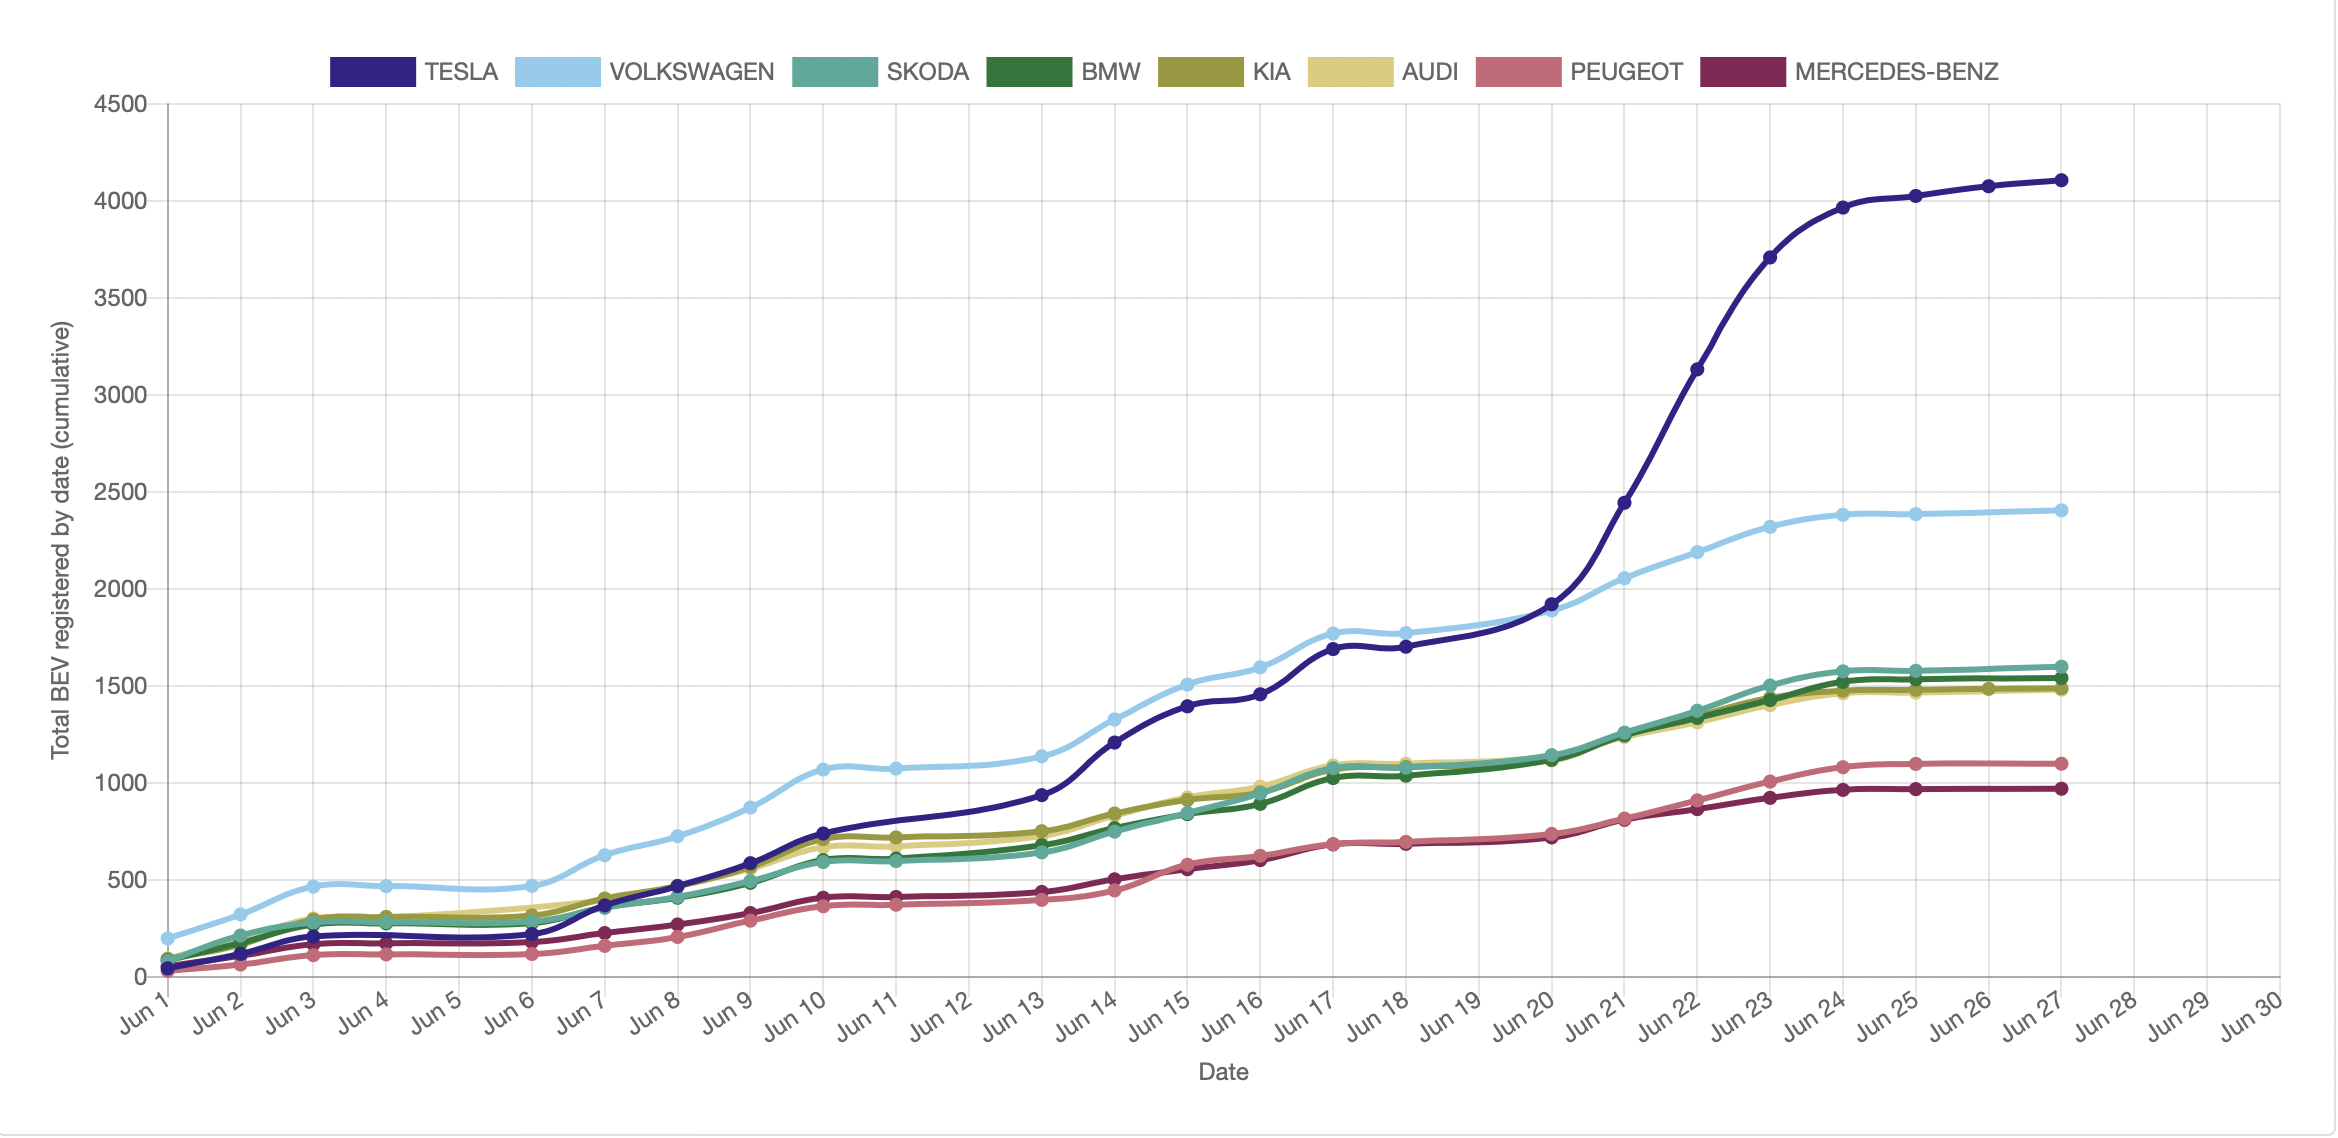
Task: Click Mercedes-Benz data point on Jun 27
Action: point(2061,789)
